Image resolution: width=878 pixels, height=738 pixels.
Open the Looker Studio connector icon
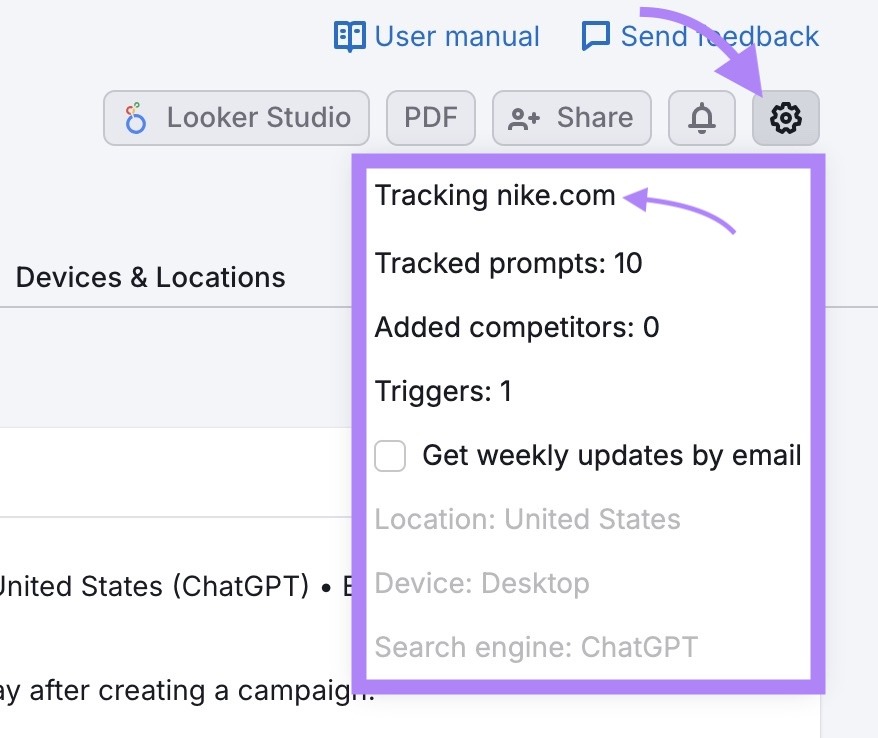point(135,117)
